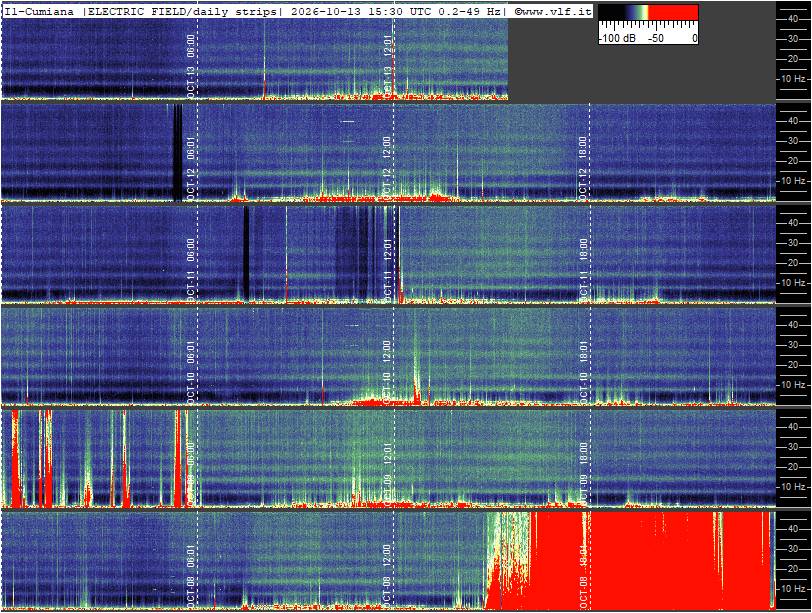Screen dimensions: 812x613
Task: Click the dB color scale gradient bar
Action: pos(648,13)
